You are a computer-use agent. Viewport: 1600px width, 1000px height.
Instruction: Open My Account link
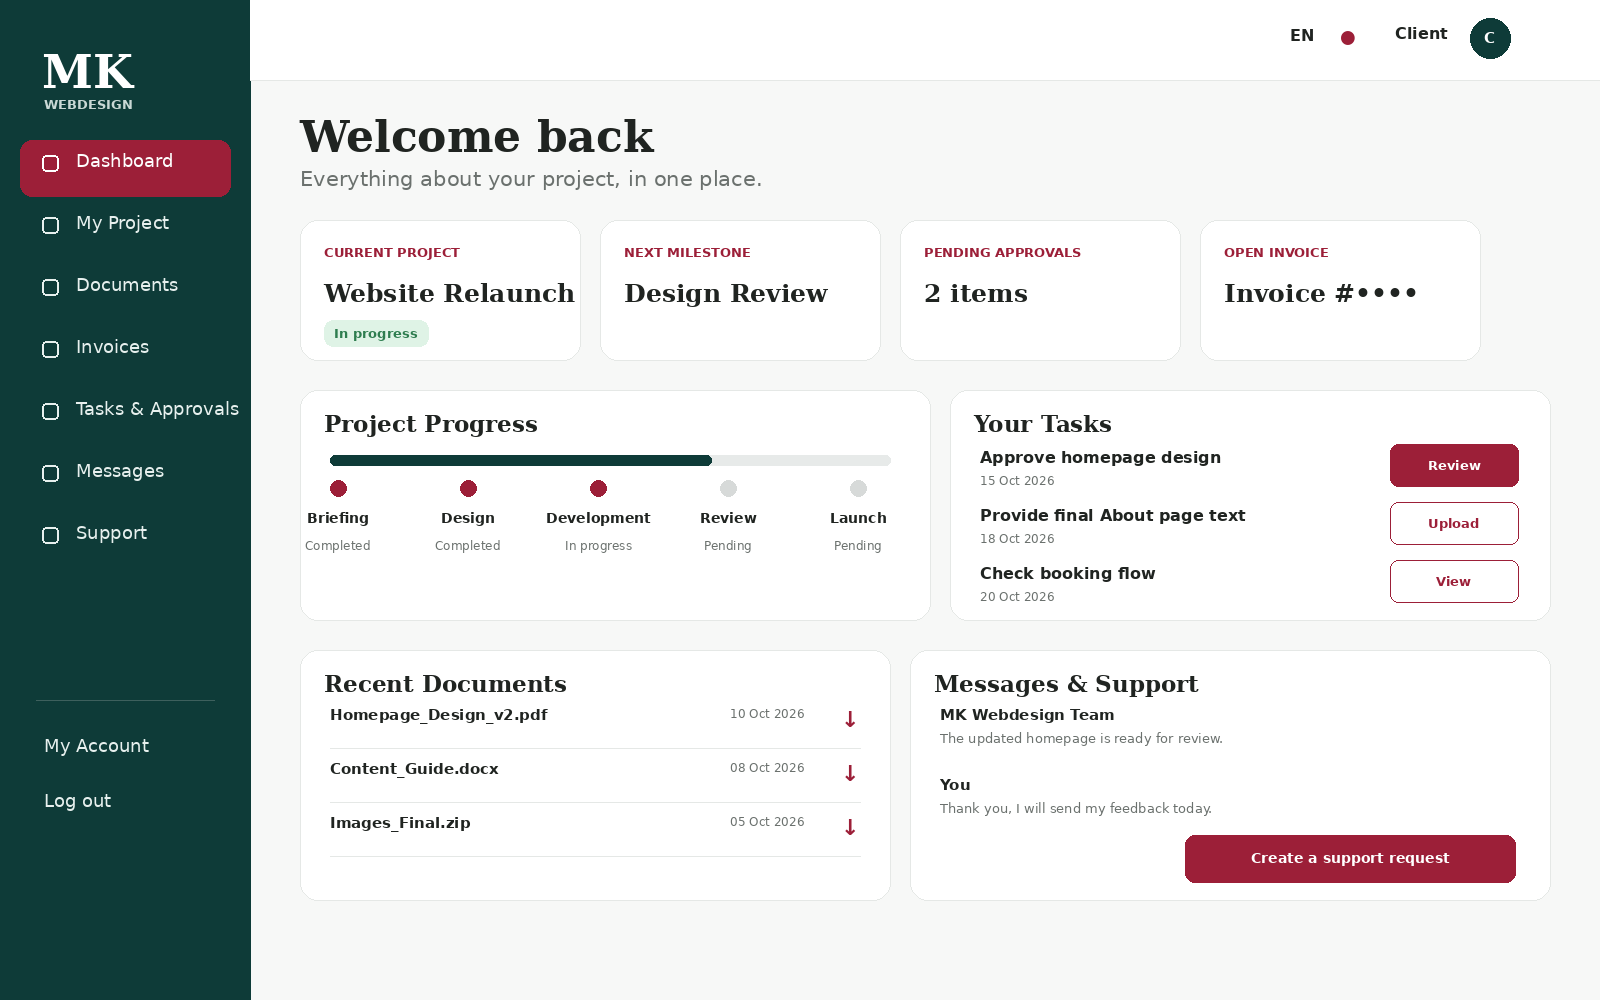coord(97,746)
